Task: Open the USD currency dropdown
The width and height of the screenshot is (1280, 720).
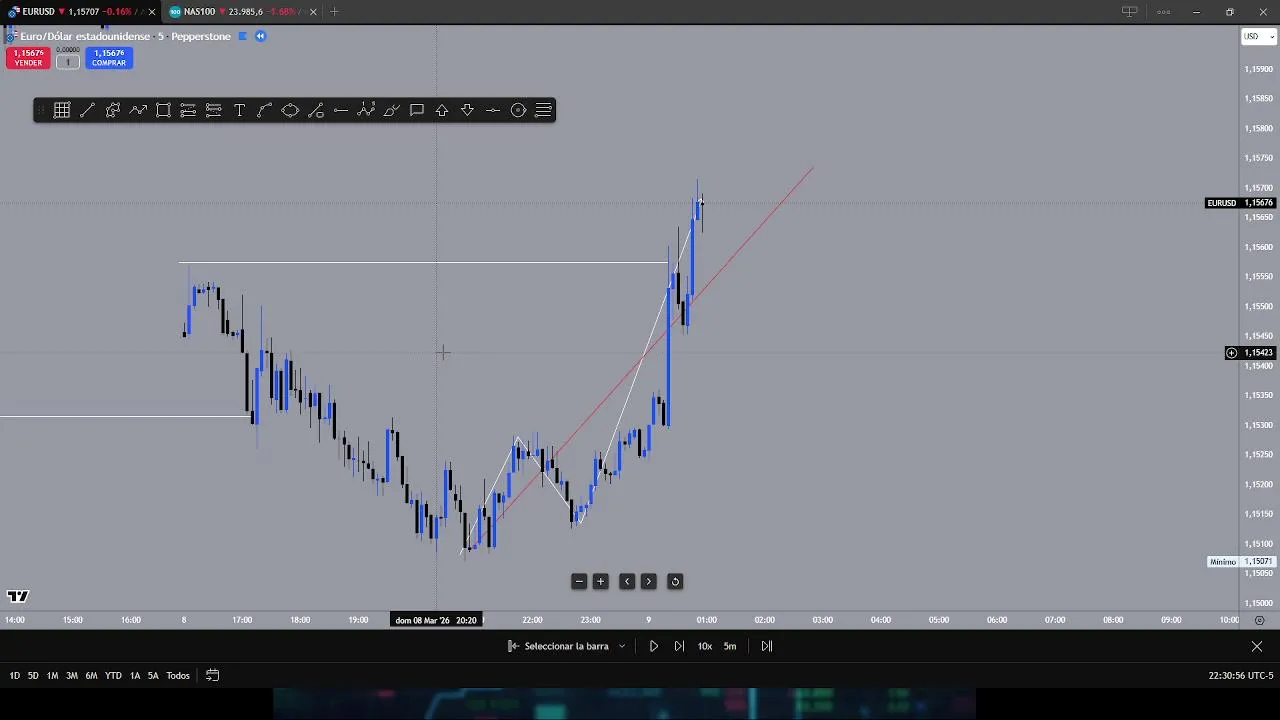Action: (1258, 36)
